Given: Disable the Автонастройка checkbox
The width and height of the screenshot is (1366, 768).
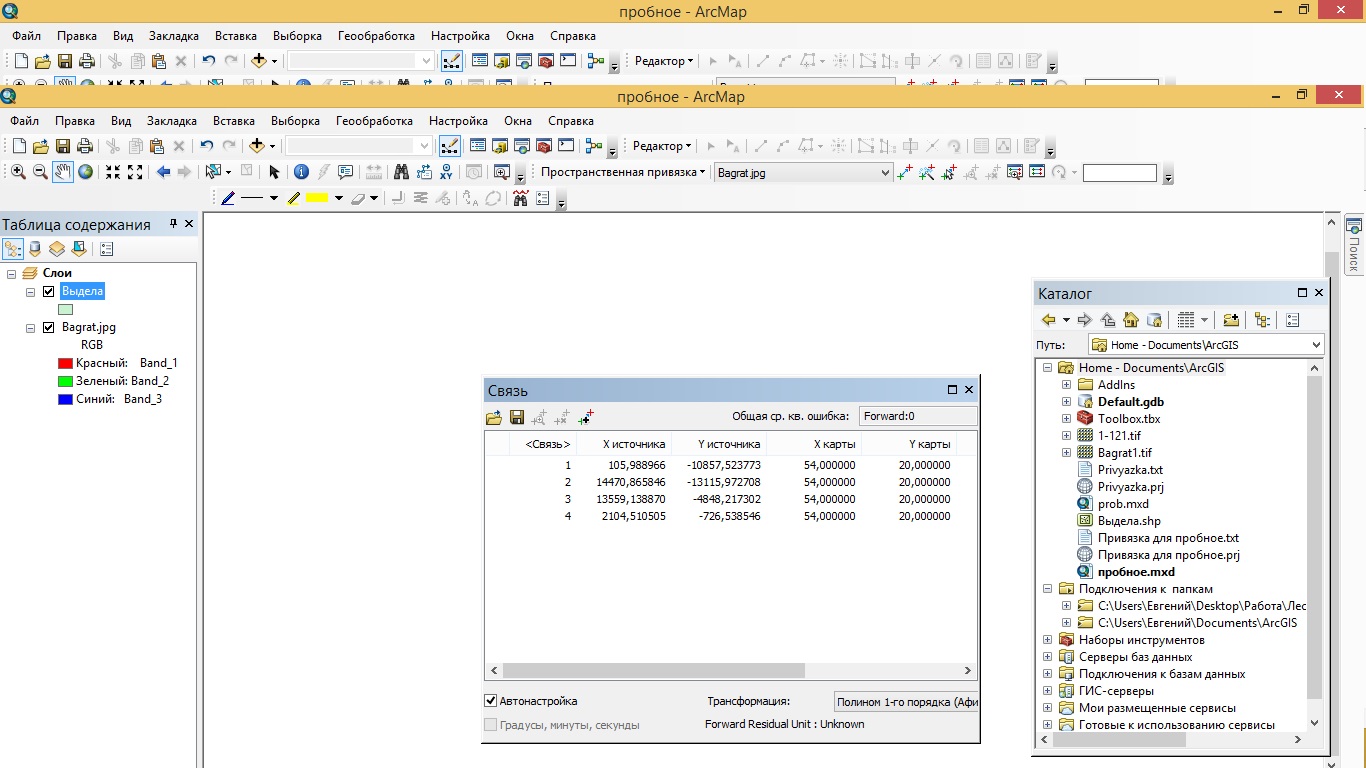Looking at the screenshot, I should (x=491, y=701).
